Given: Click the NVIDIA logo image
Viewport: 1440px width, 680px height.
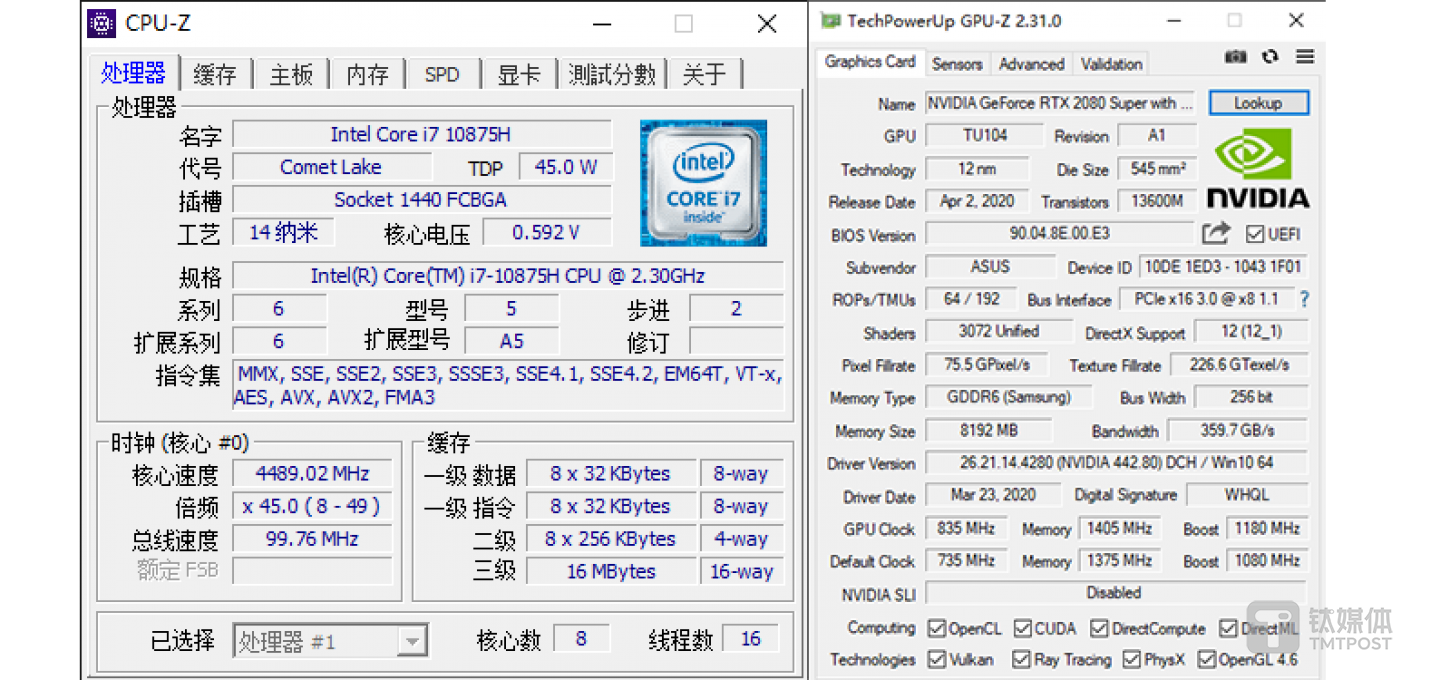Looking at the screenshot, I should [1257, 168].
